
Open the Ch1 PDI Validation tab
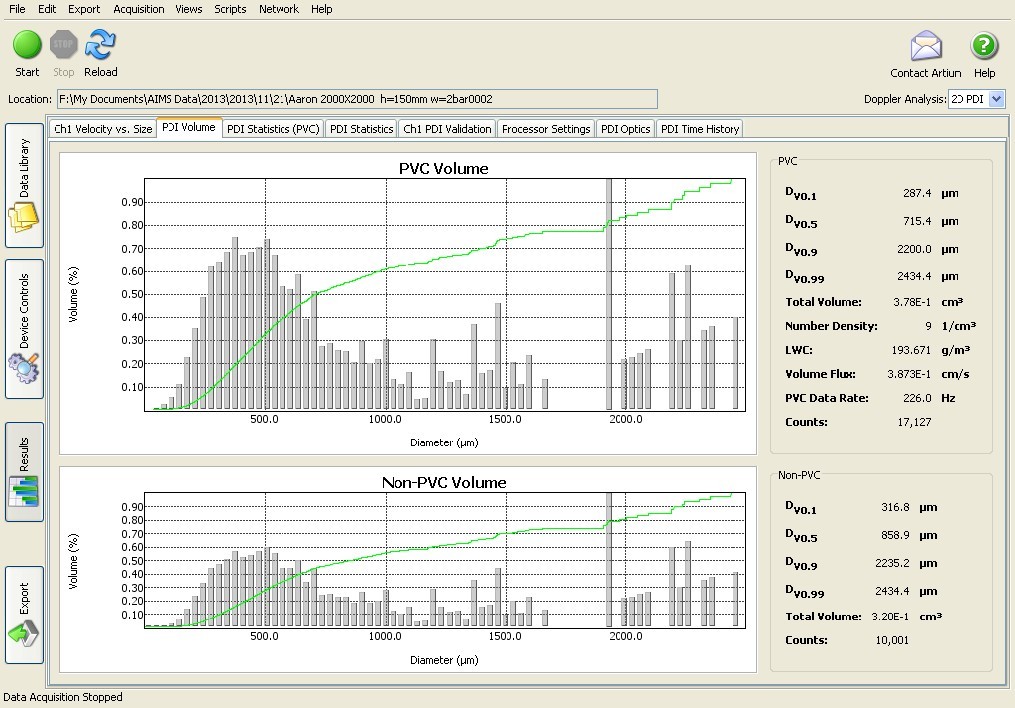tap(447, 129)
